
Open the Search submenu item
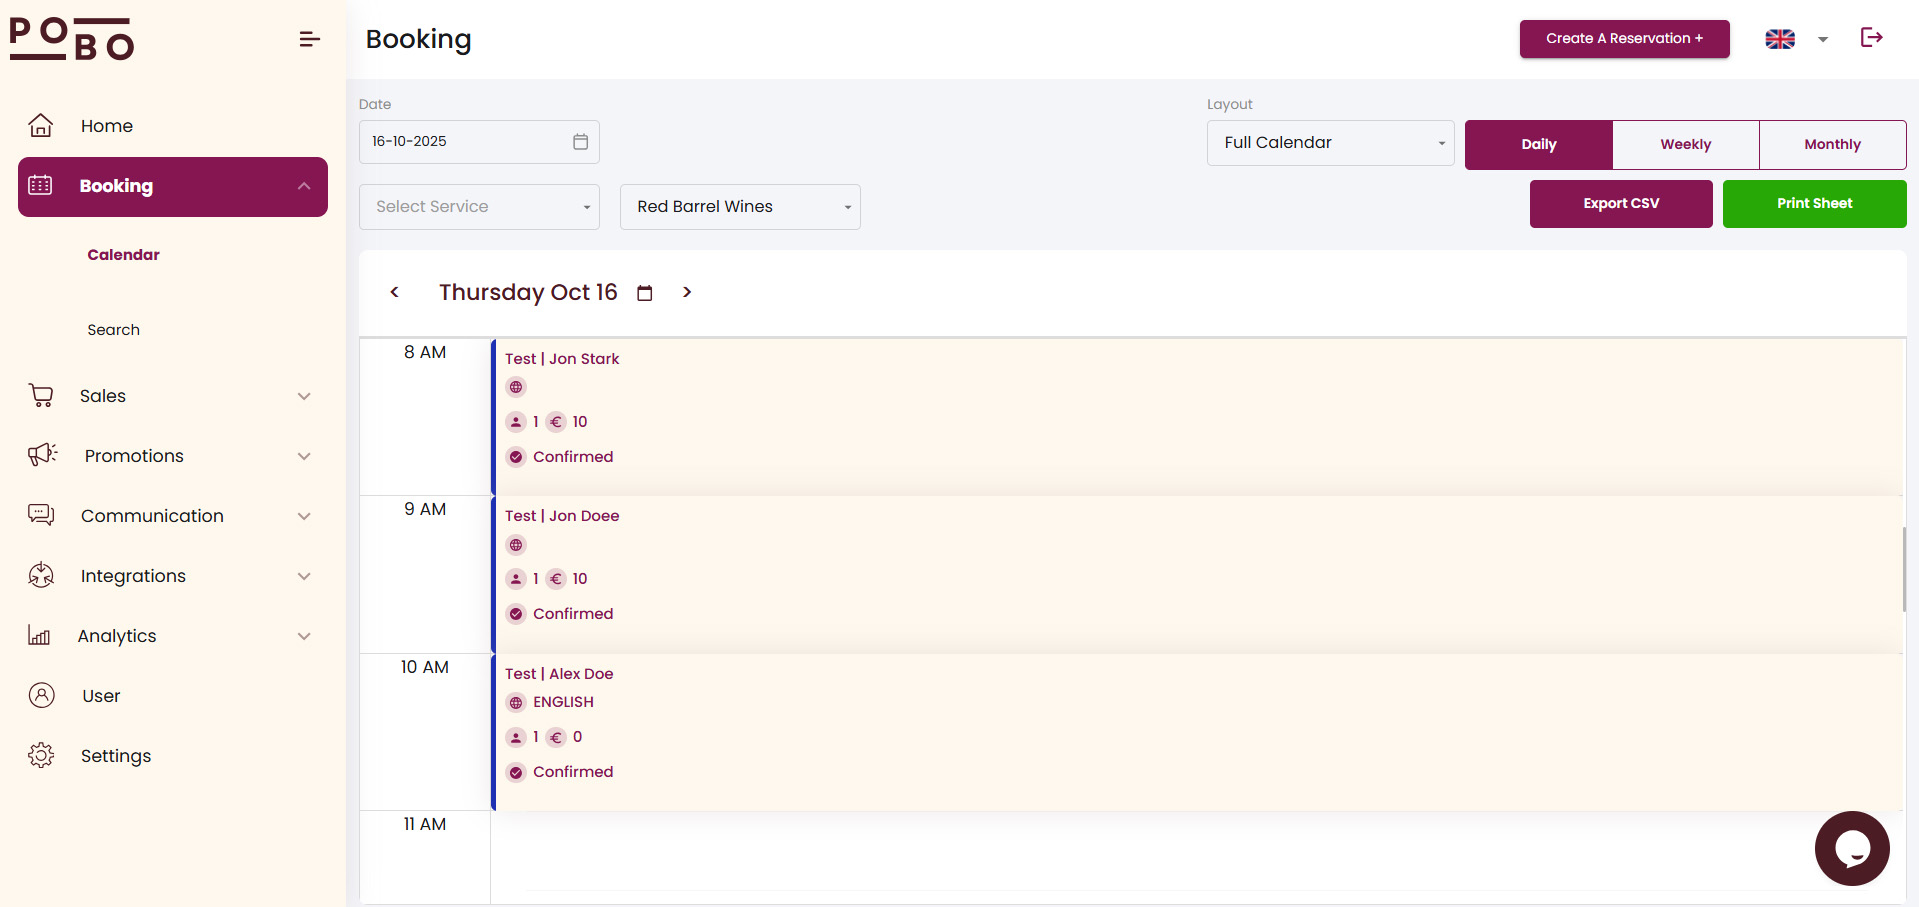click(x=114, y=330)
